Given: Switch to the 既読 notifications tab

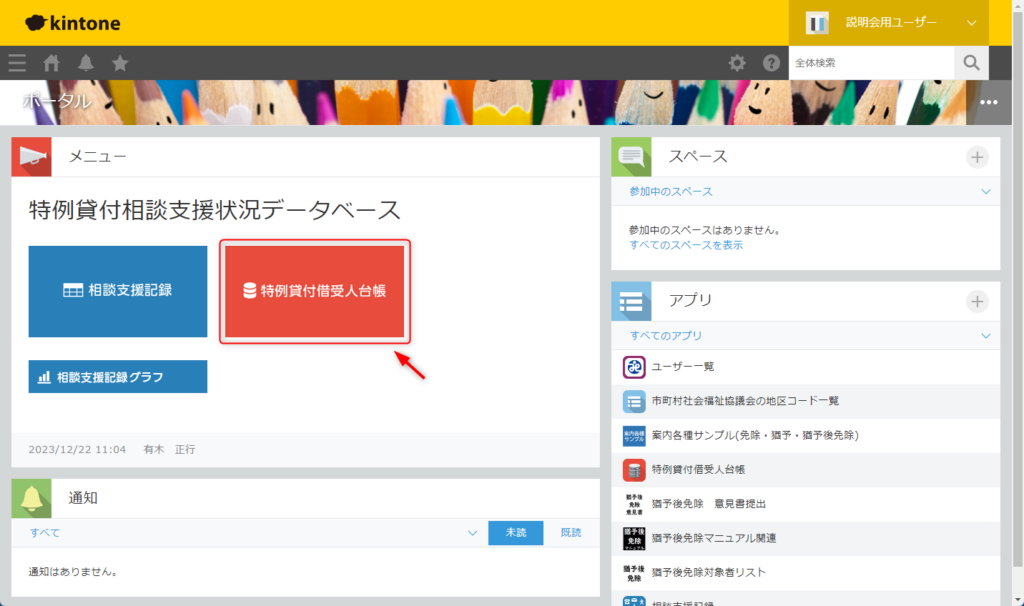Looking at the screenshot, I should click(x=570, y=533).
